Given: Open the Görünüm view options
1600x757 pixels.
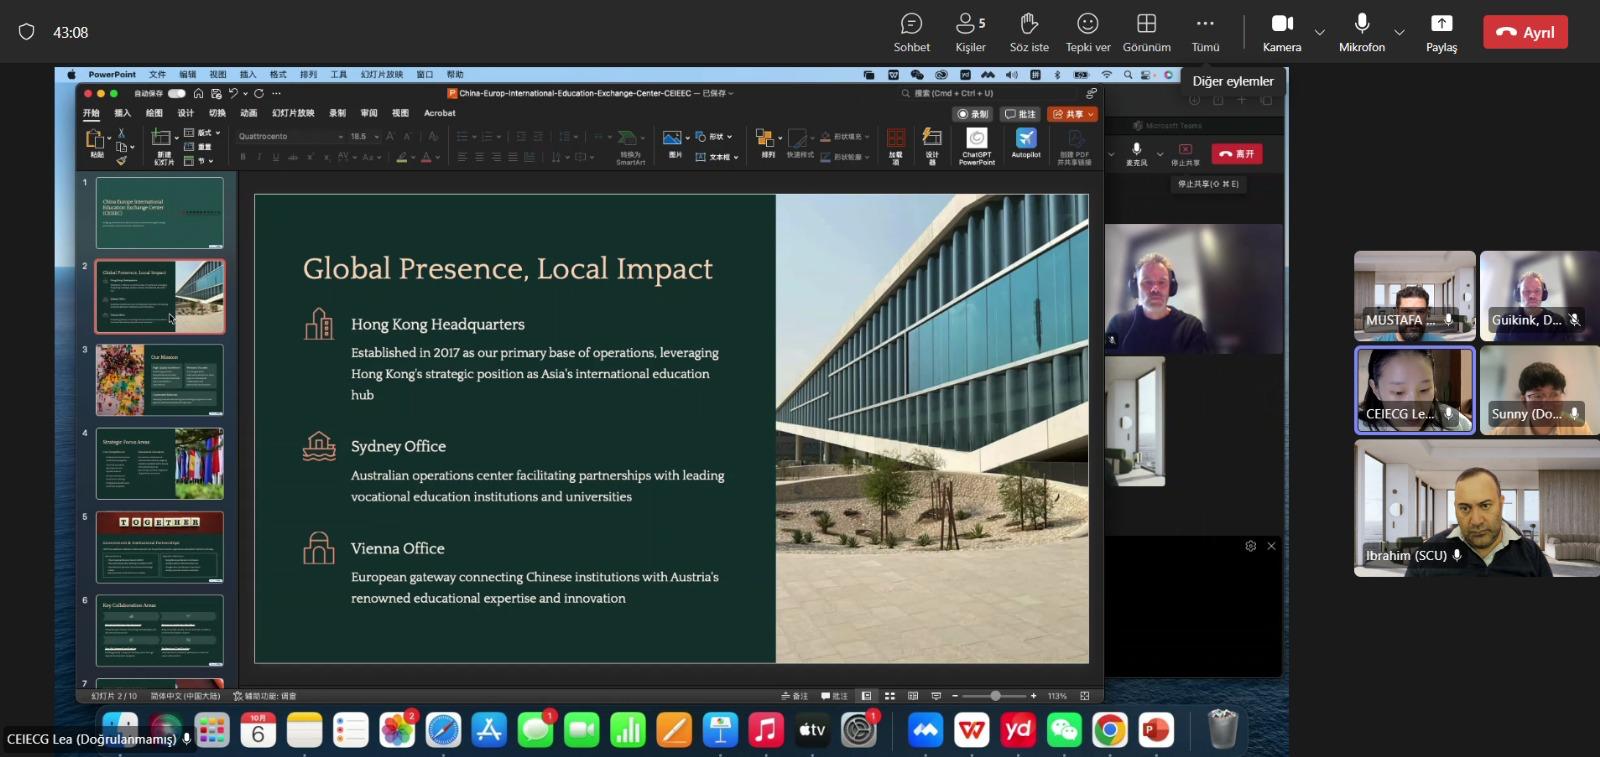Looking at the screenshot, I should [1146, 32].
